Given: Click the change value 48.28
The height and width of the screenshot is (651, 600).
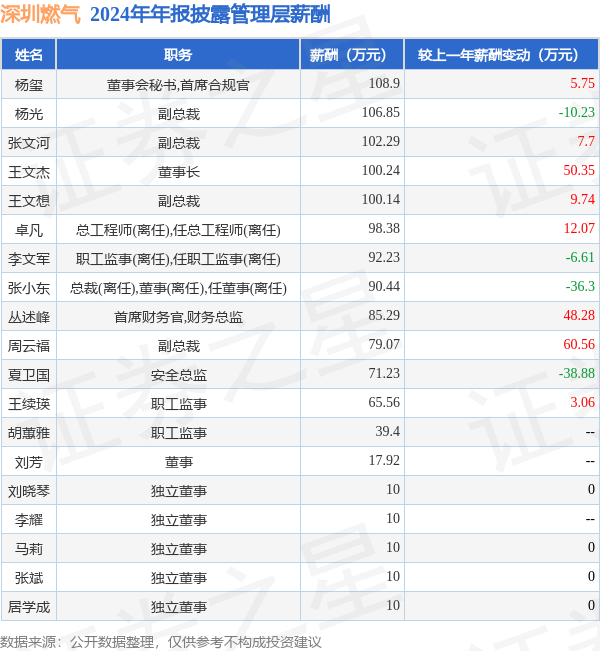Looking at the screenshot, I should tap(579, 315).
